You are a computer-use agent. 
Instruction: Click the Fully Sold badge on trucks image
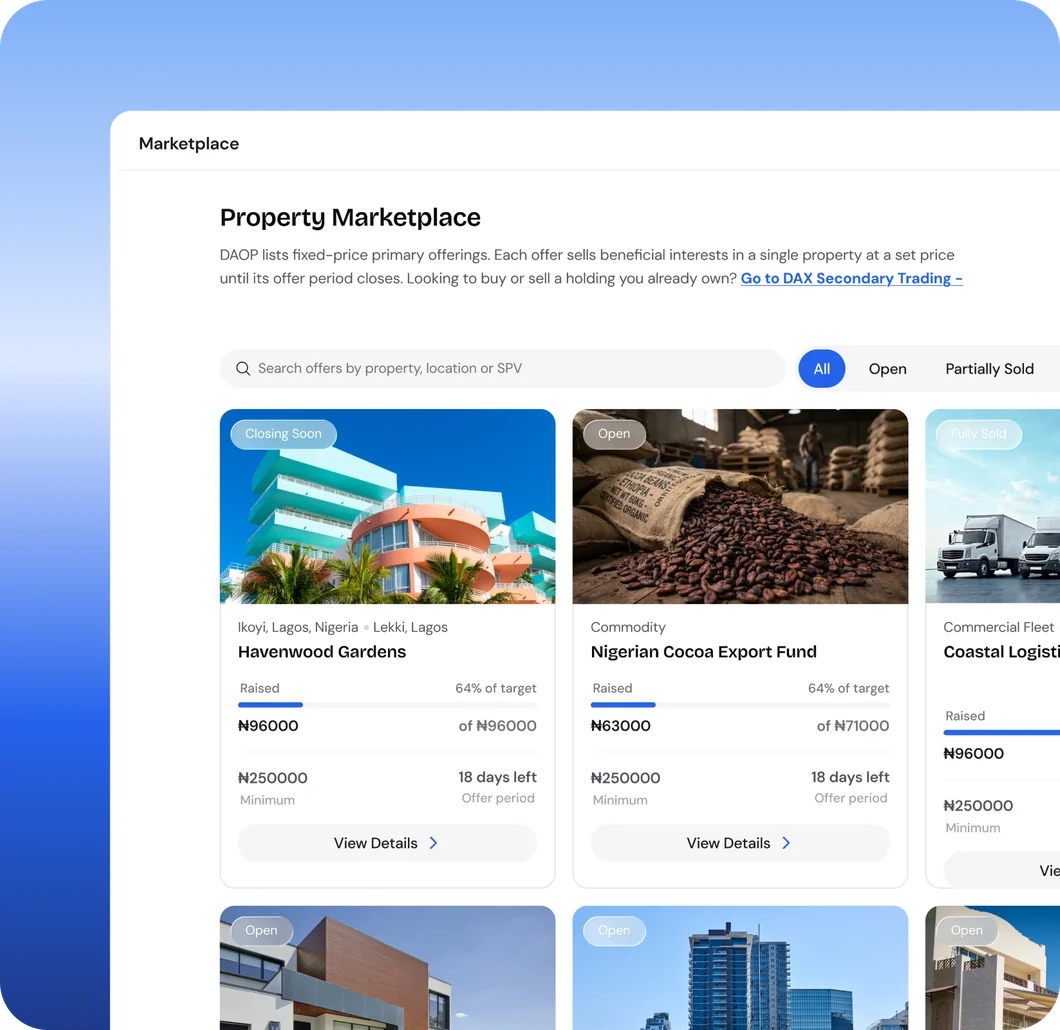point(978,434)
